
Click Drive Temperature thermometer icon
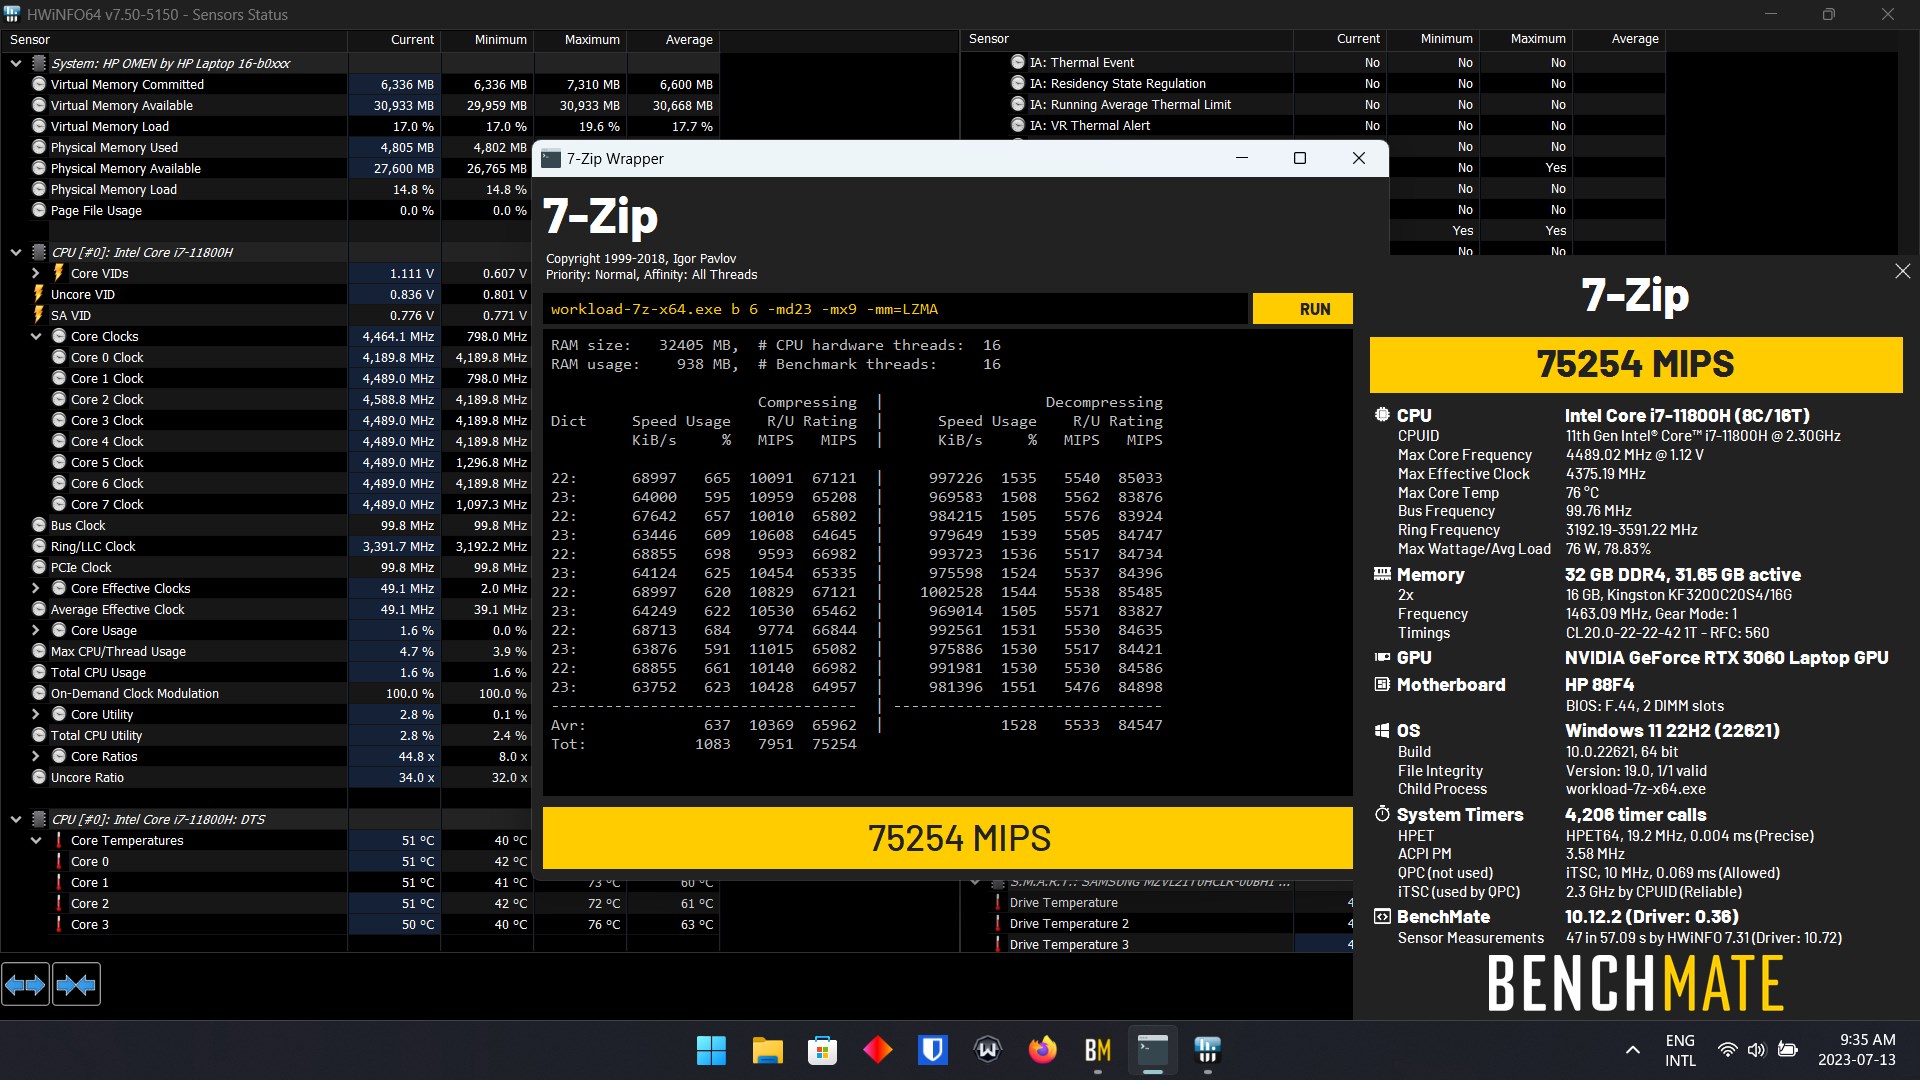tap(997, 902)
